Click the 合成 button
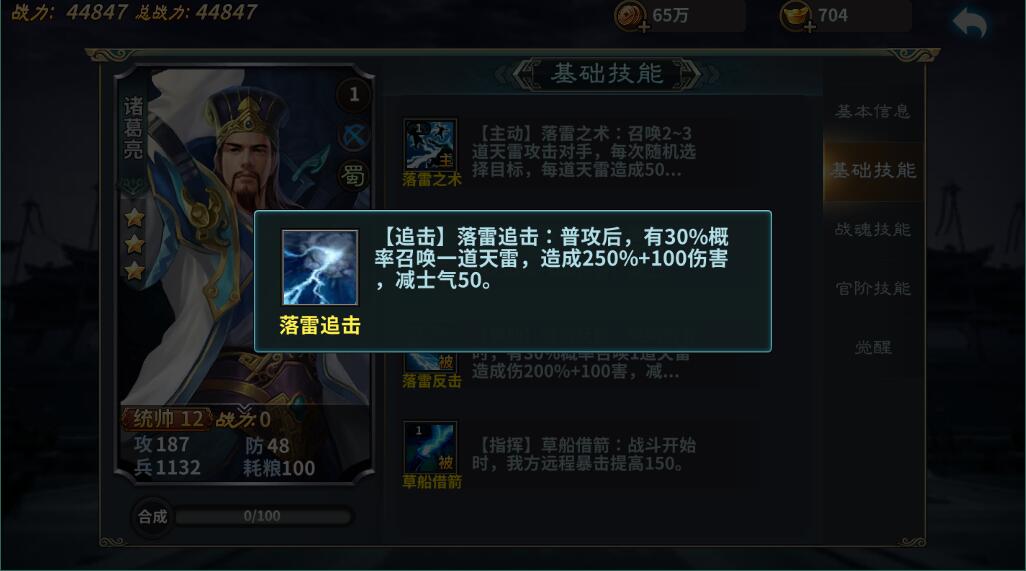 click(x=152, y=517)
